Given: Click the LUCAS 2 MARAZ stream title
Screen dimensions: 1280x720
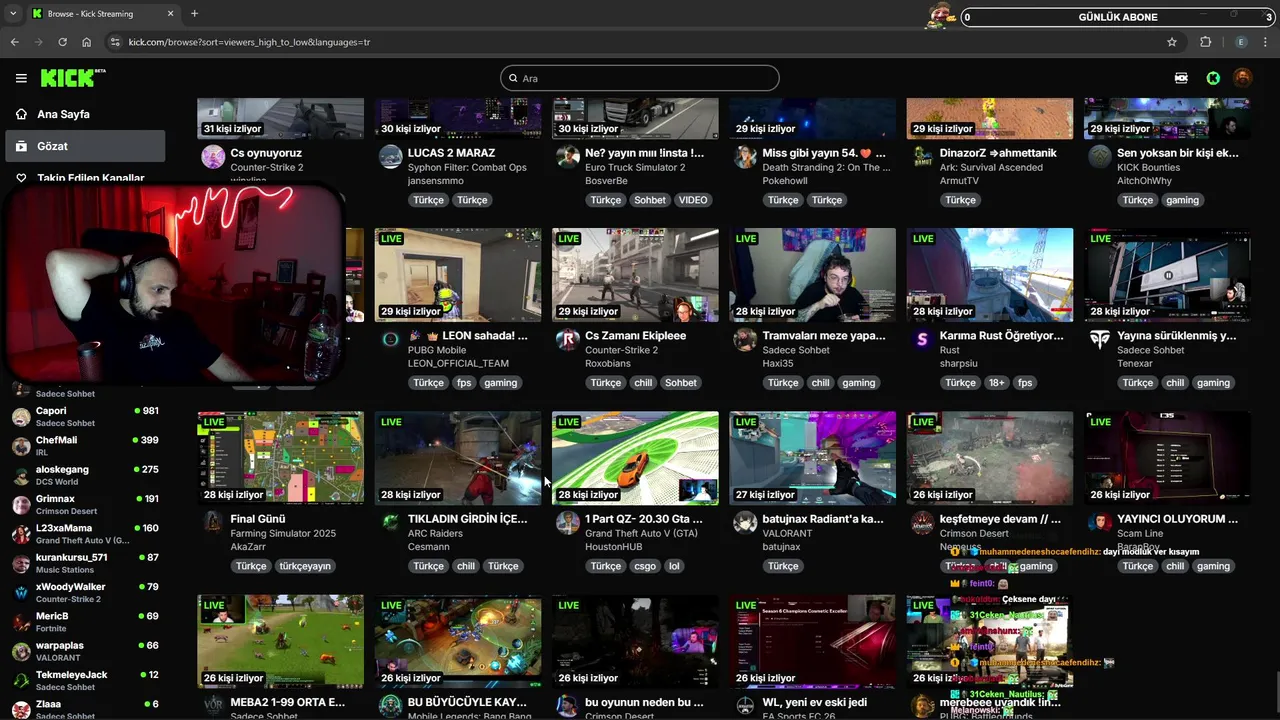Looking at the screenshot, I should pyautogui.click(x=452, y=153).
